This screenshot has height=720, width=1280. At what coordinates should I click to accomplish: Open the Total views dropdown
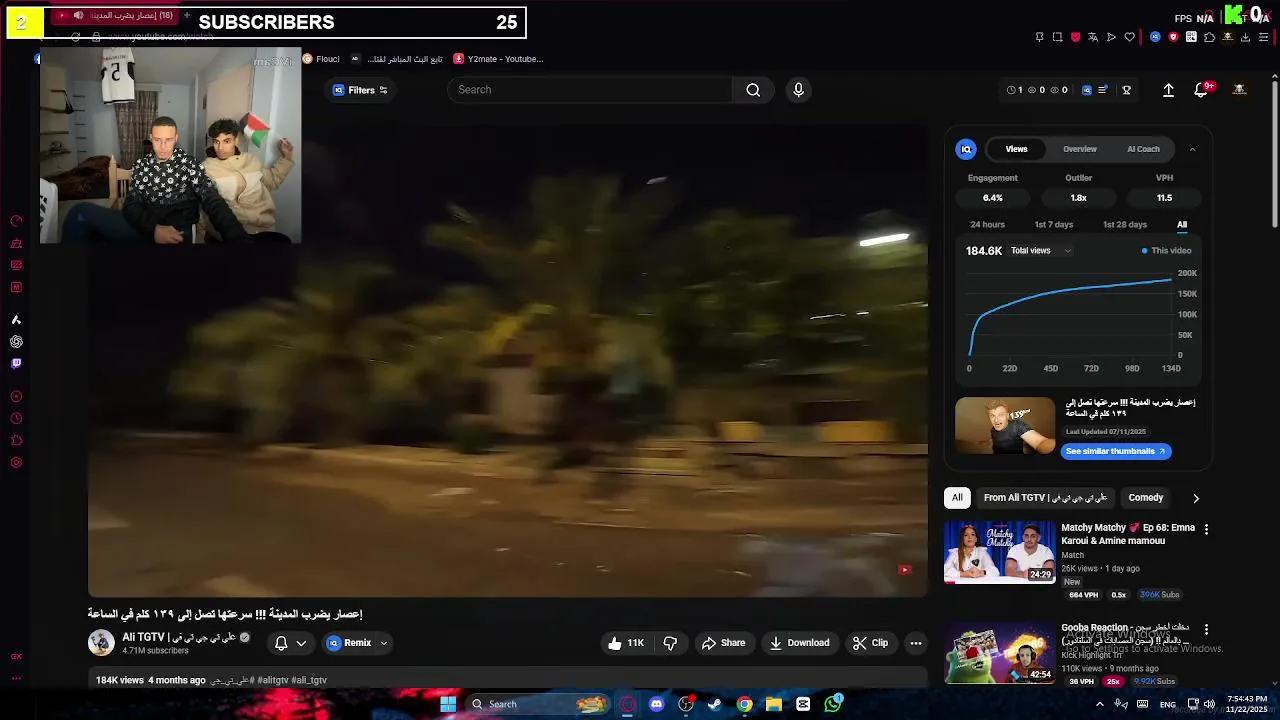click(x=1041, y=251)
